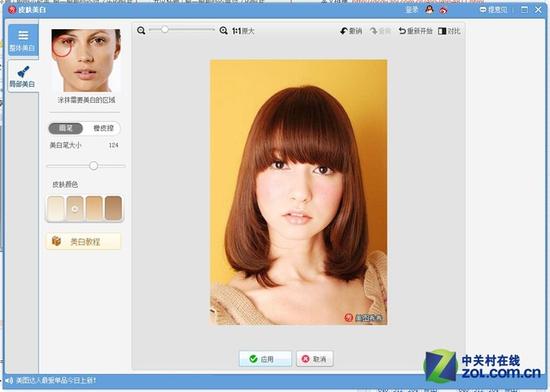Click the zoom in magnifier icon
Screen dimensions: 550x392
223,31
